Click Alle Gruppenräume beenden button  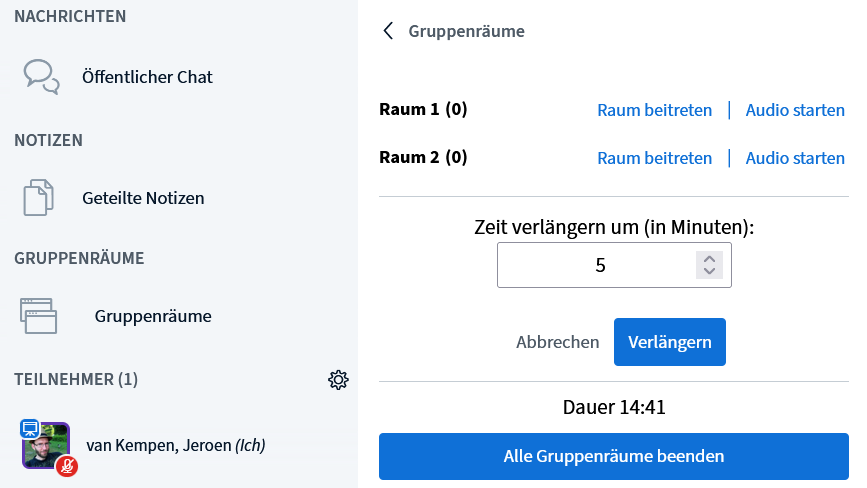[x=613, y=456]
